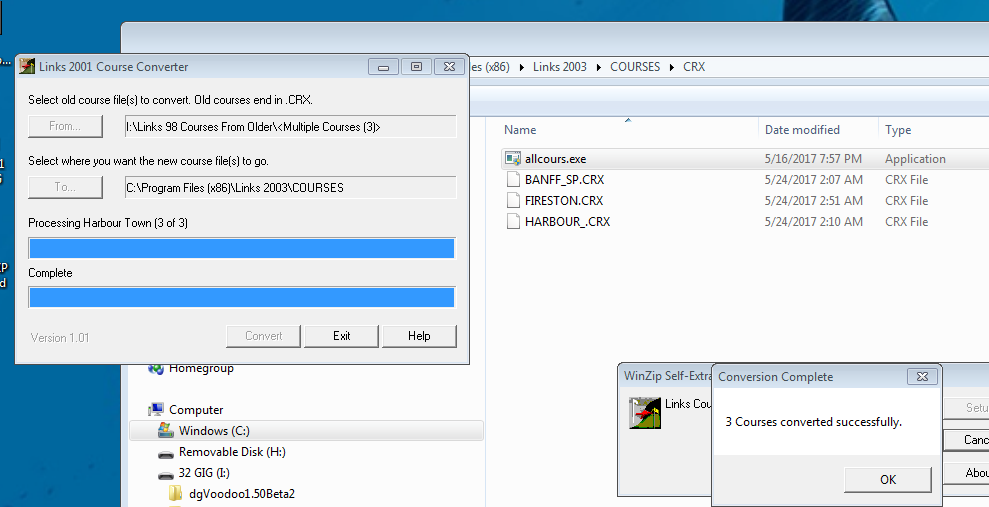The height and width of the screenshot is (507, 989).
Task: Click the Processing Harbour Town progress bar
Action: [242, 248]
